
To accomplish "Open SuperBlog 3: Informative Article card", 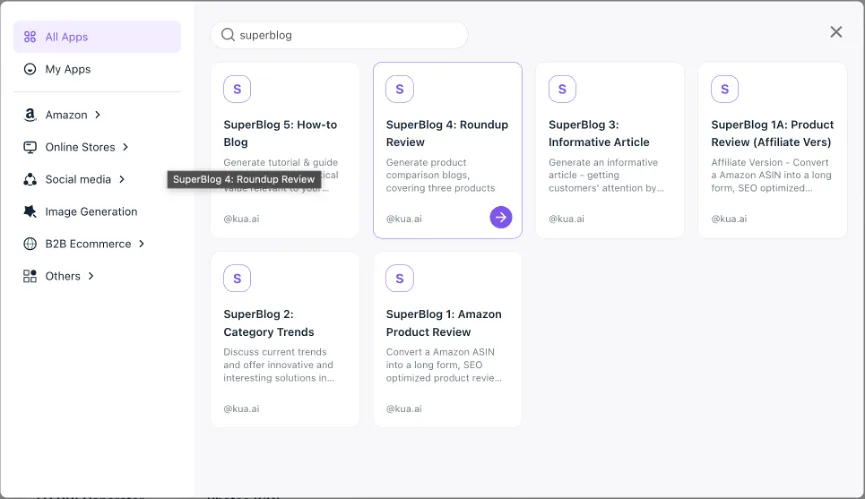I will (609, 150).
